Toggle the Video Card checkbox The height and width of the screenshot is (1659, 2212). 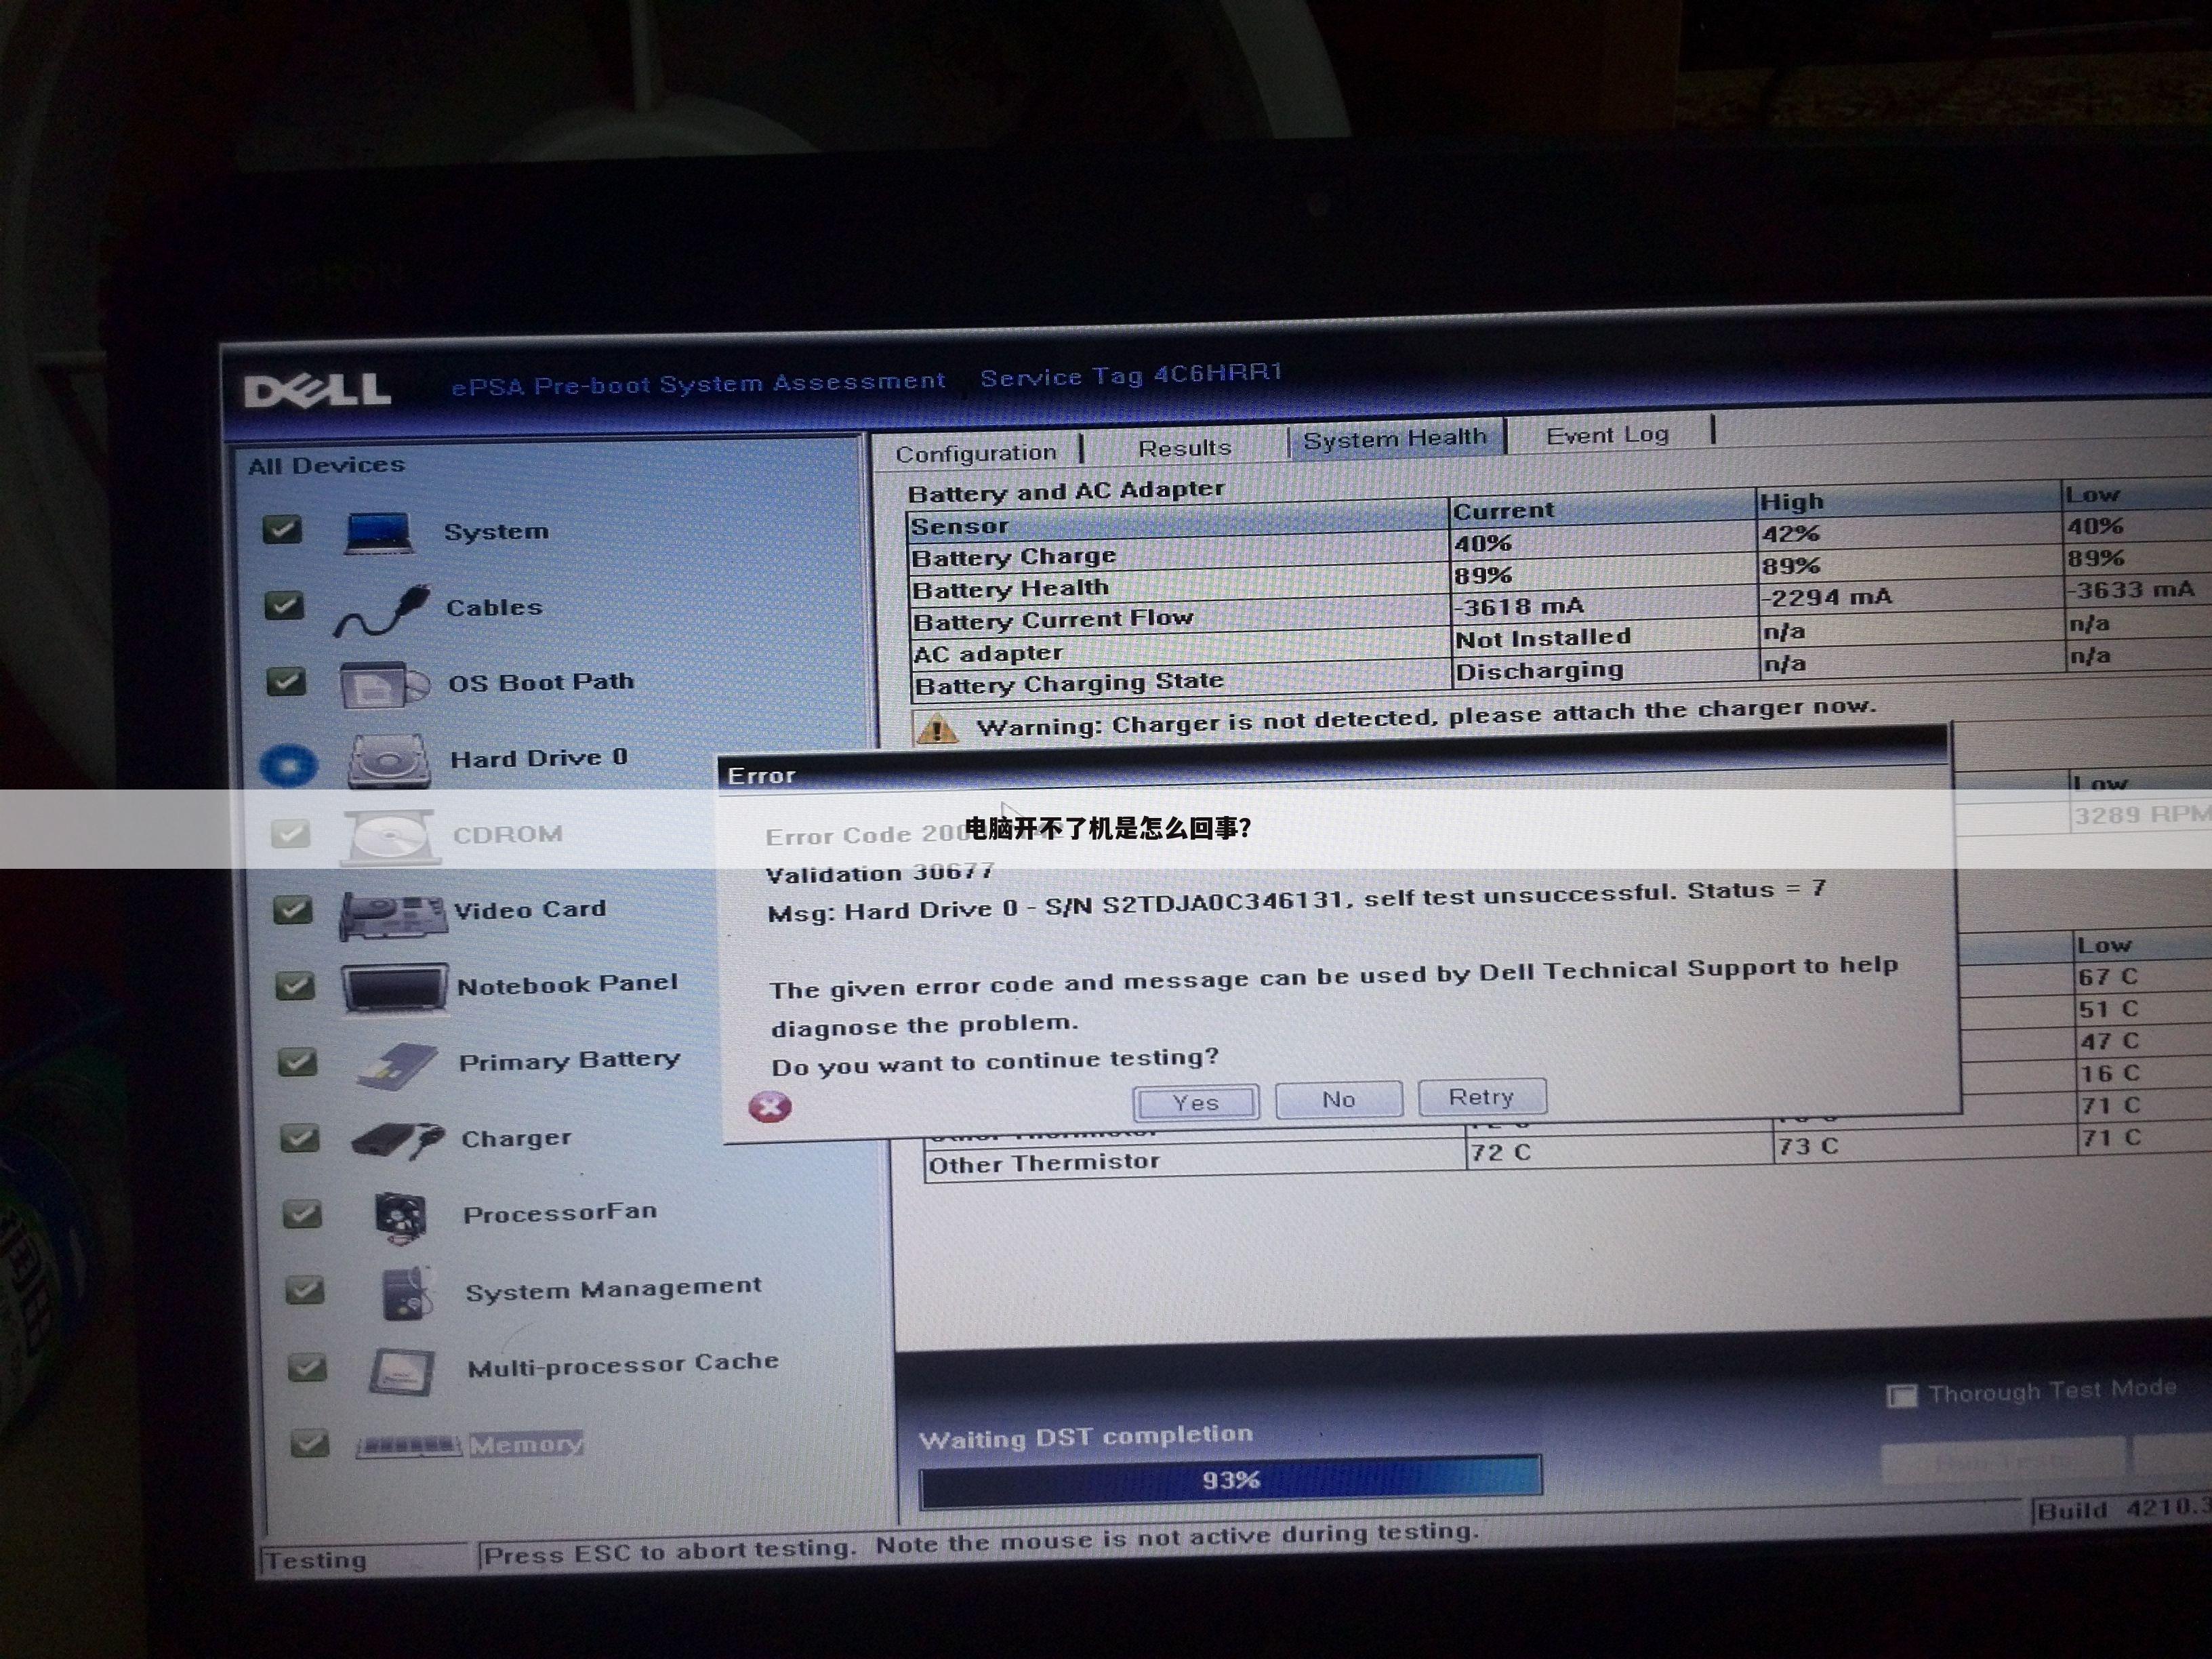(x=293, y=910)
